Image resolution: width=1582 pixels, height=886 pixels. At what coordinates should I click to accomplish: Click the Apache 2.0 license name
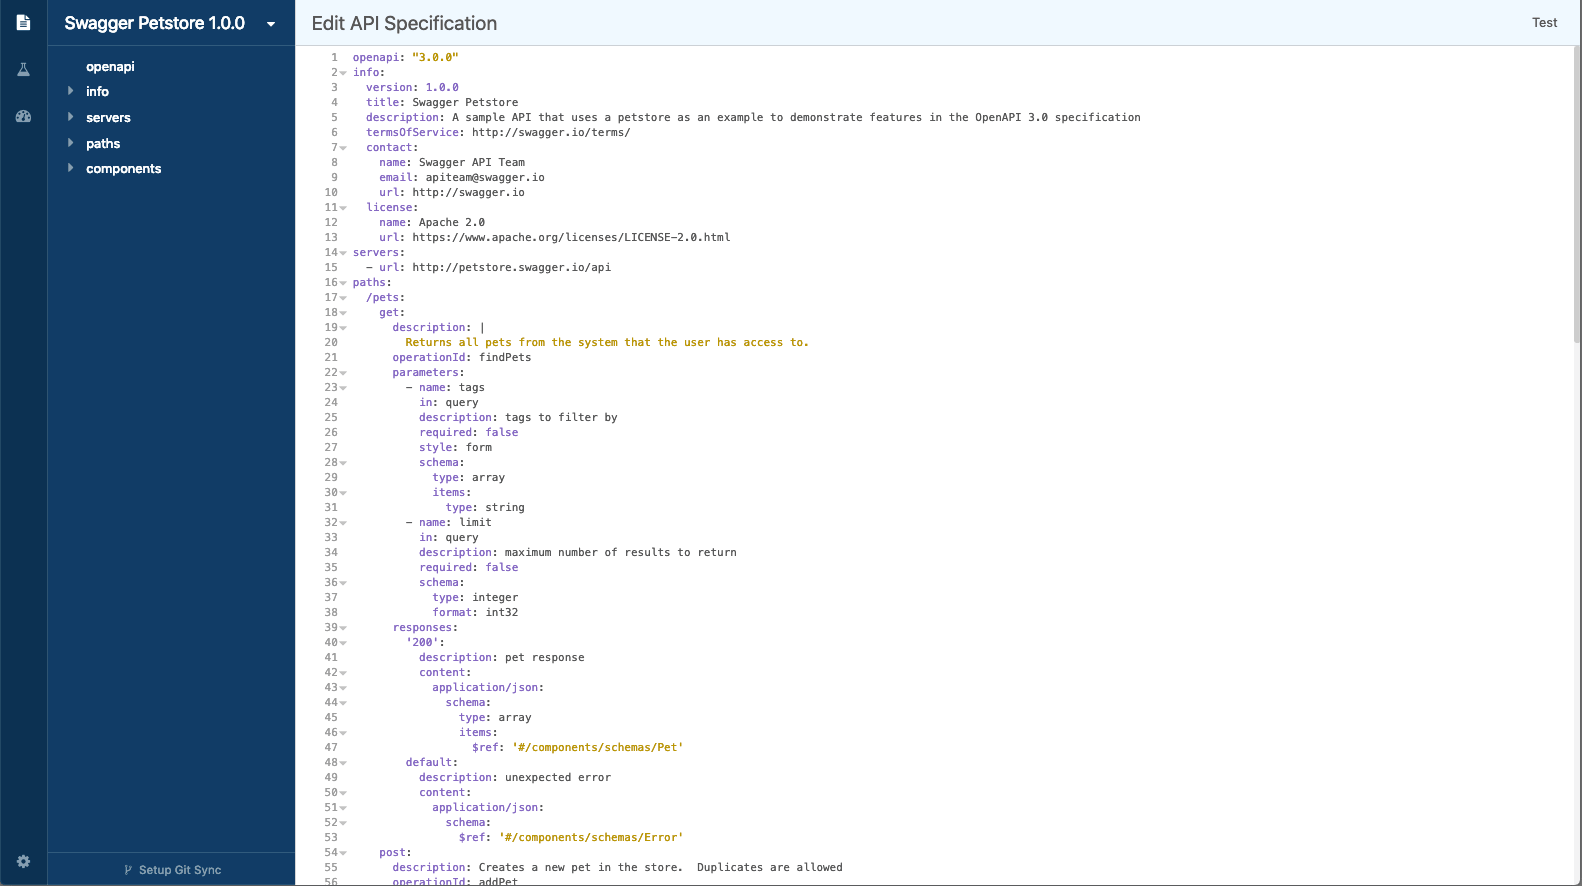coord(452,222)
